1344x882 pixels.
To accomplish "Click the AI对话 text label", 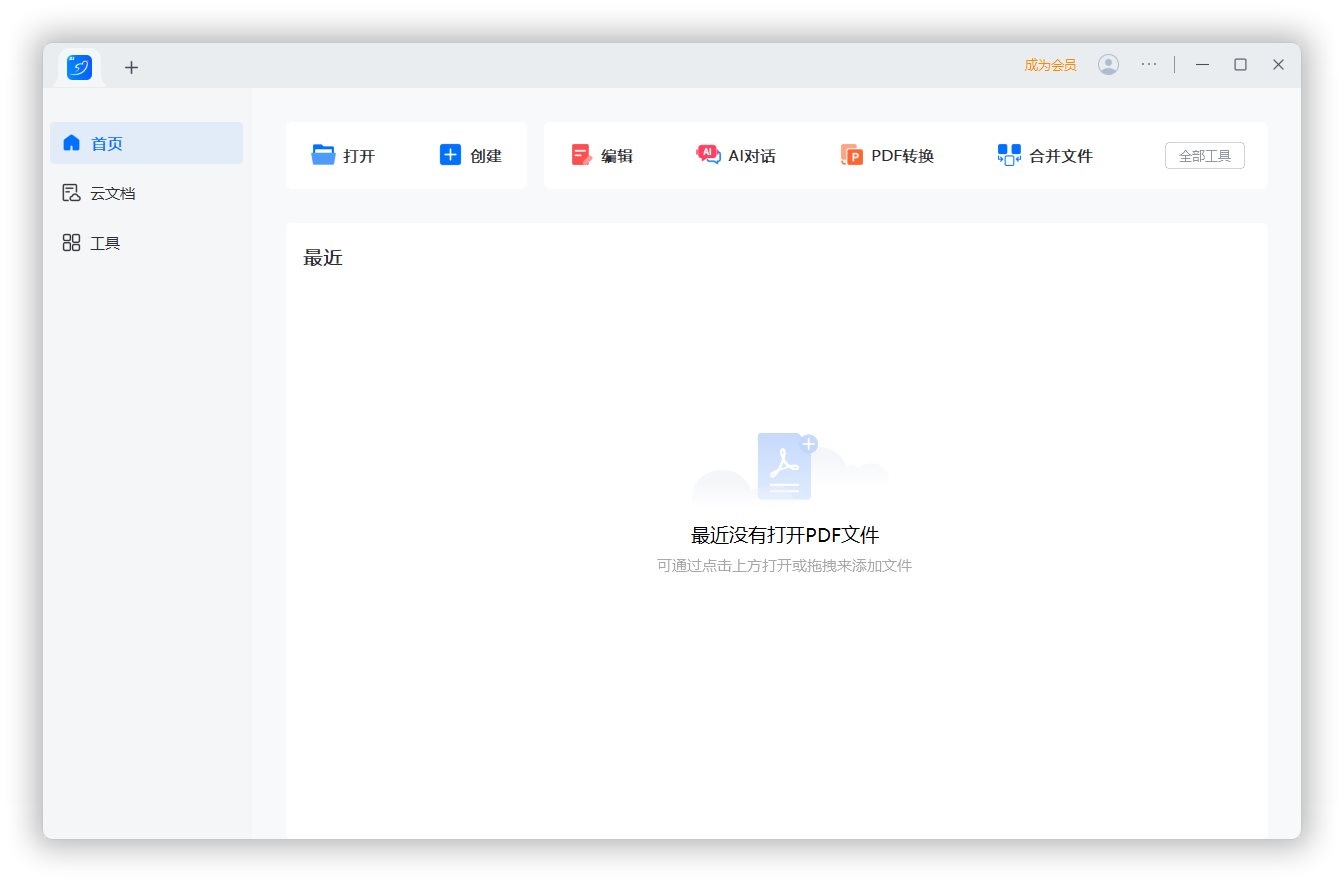I will (752, 156).
